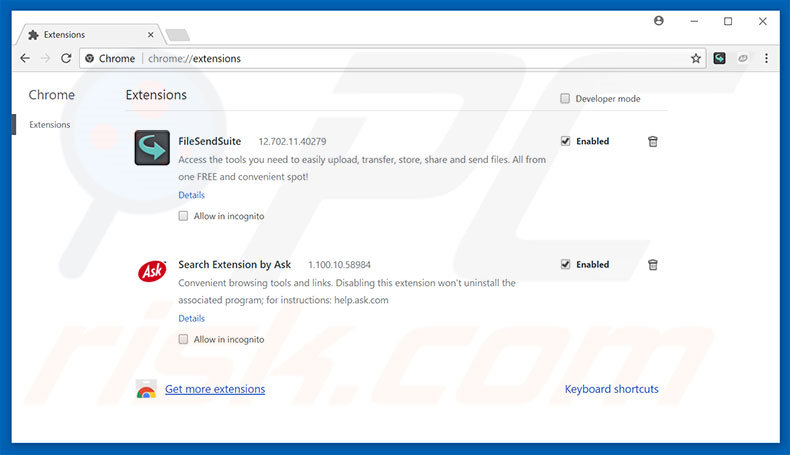Remove FileSendSuite using its trash icon
This screenshot has height=455, width=790.
(652, 142)
